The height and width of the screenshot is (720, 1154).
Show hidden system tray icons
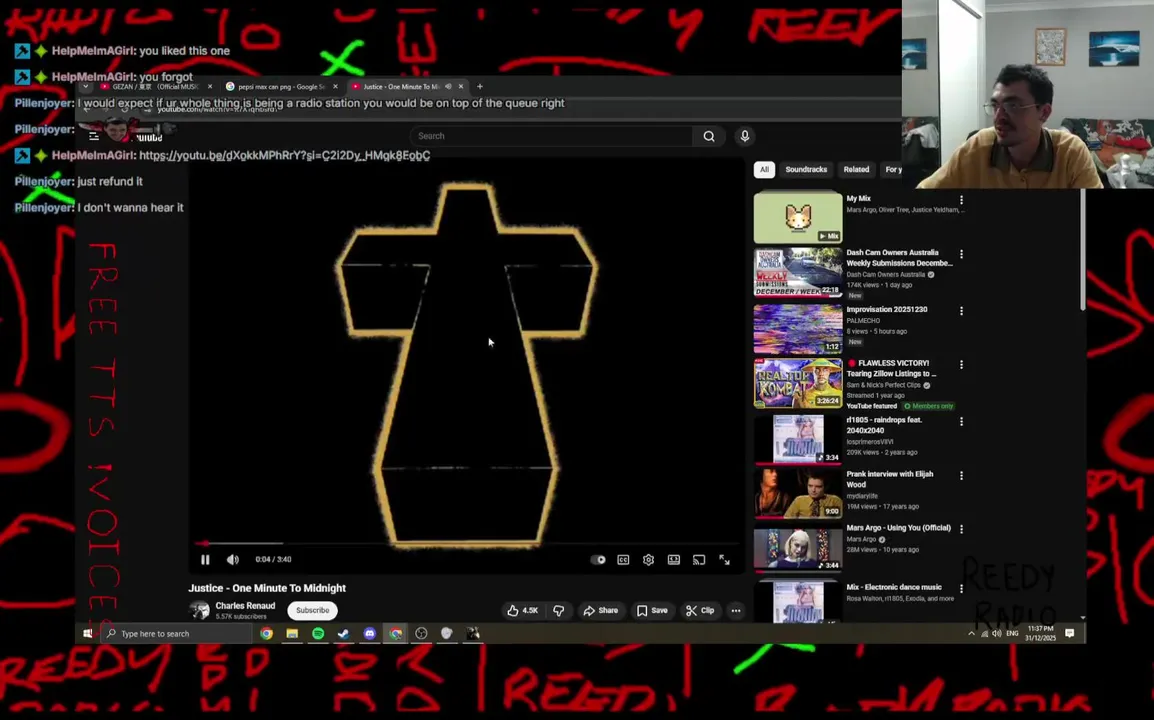971,634
